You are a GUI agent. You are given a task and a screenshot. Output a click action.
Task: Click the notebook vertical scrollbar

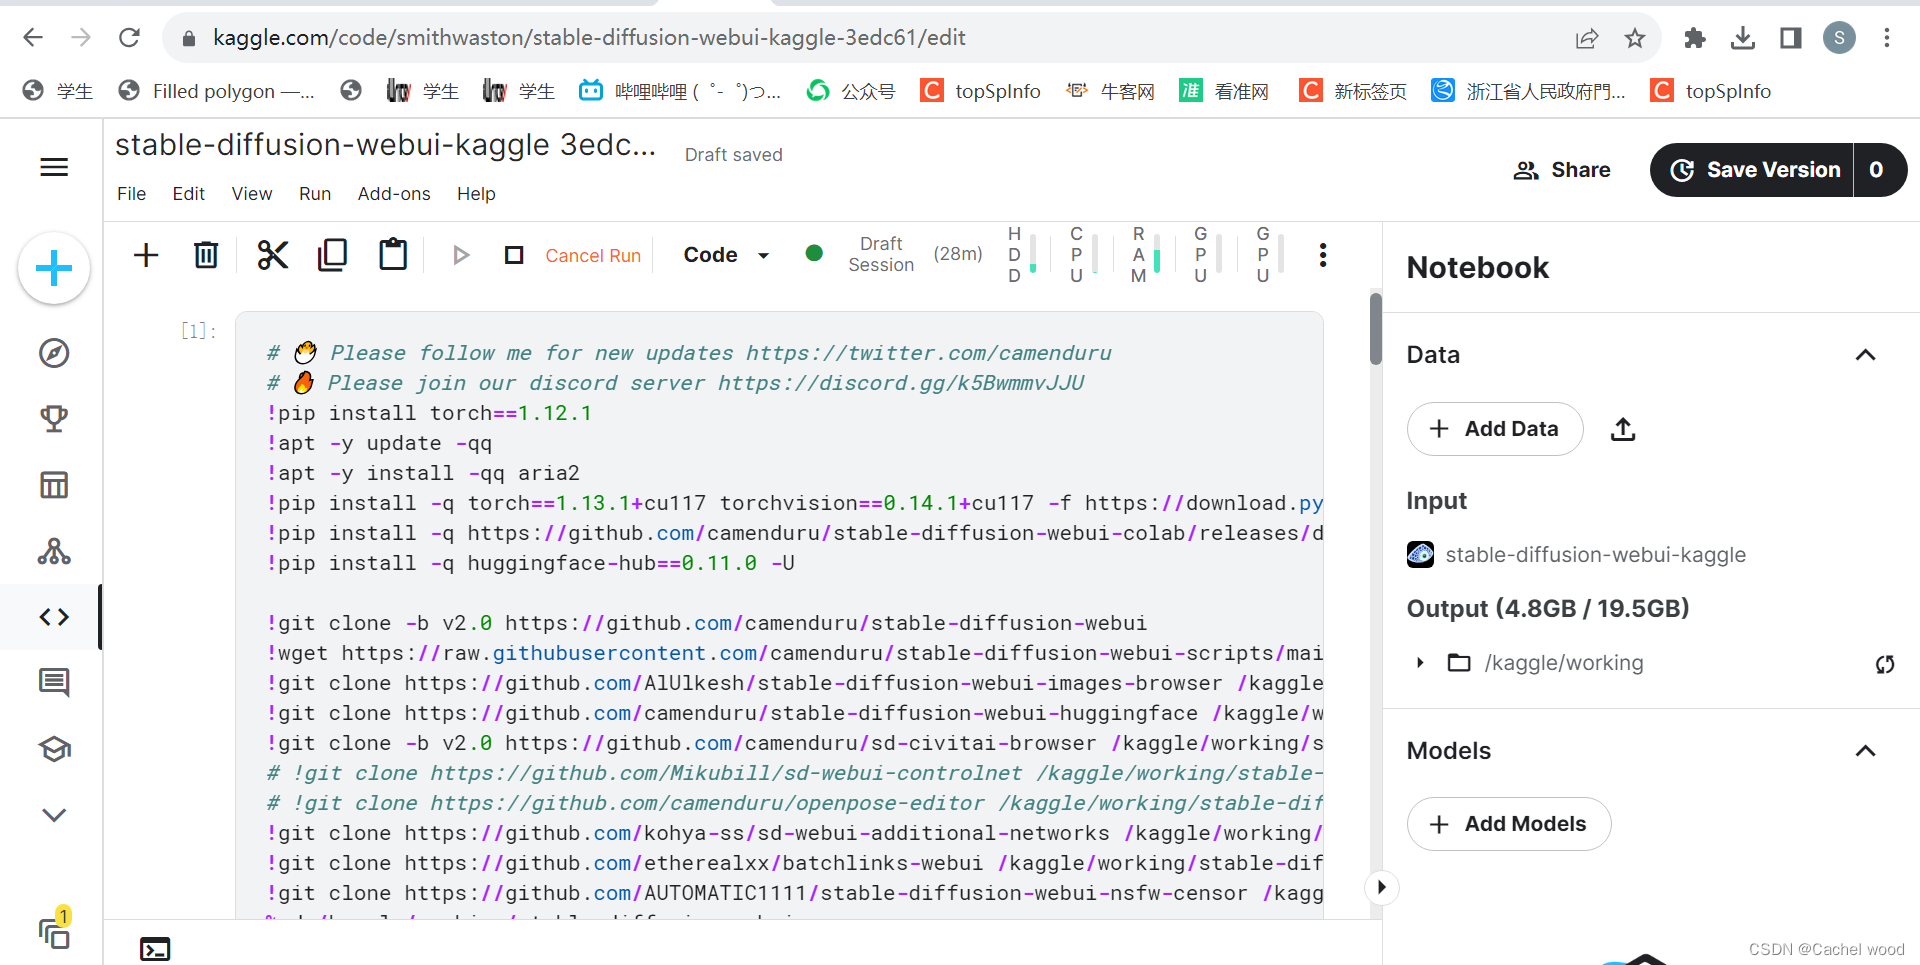(x=1376, y=330)
